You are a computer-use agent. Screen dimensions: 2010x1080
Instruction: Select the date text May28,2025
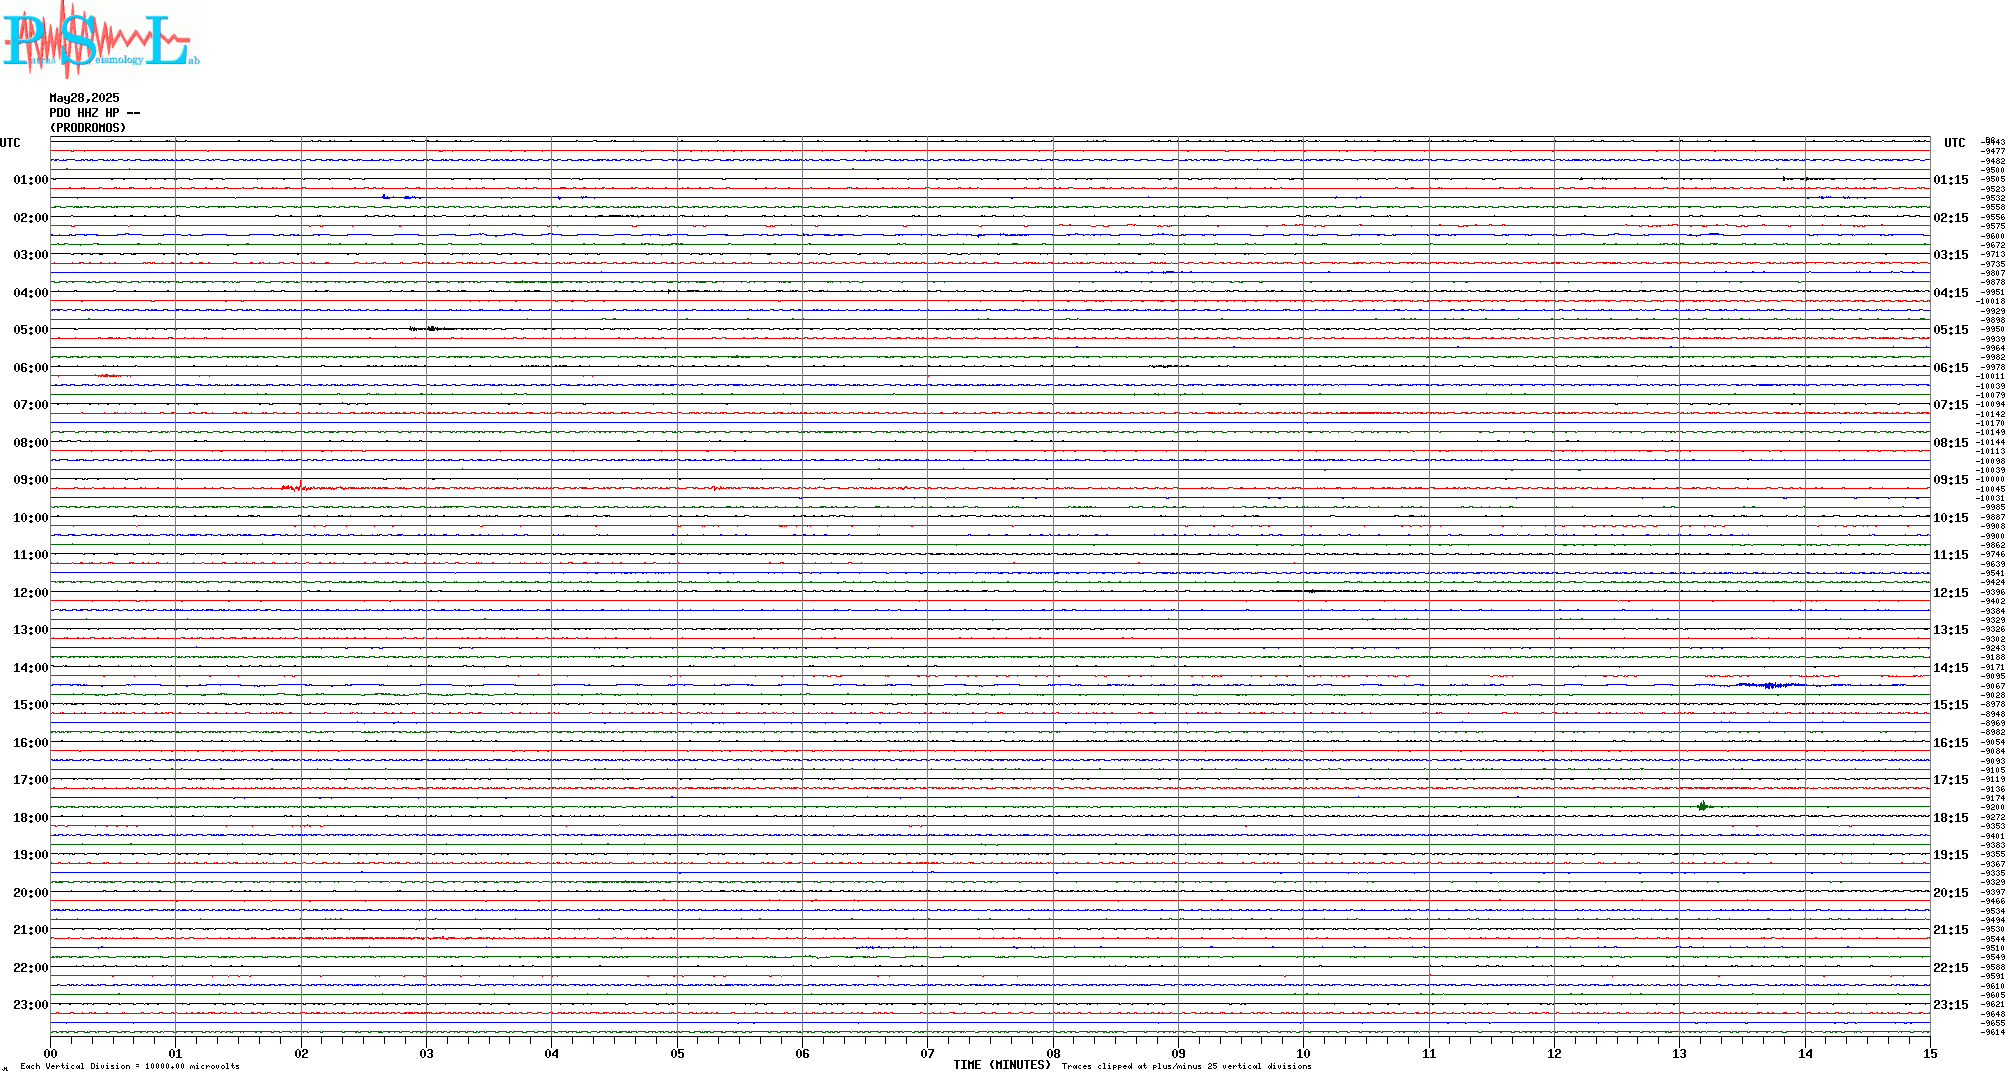click(x=84, y=98)
